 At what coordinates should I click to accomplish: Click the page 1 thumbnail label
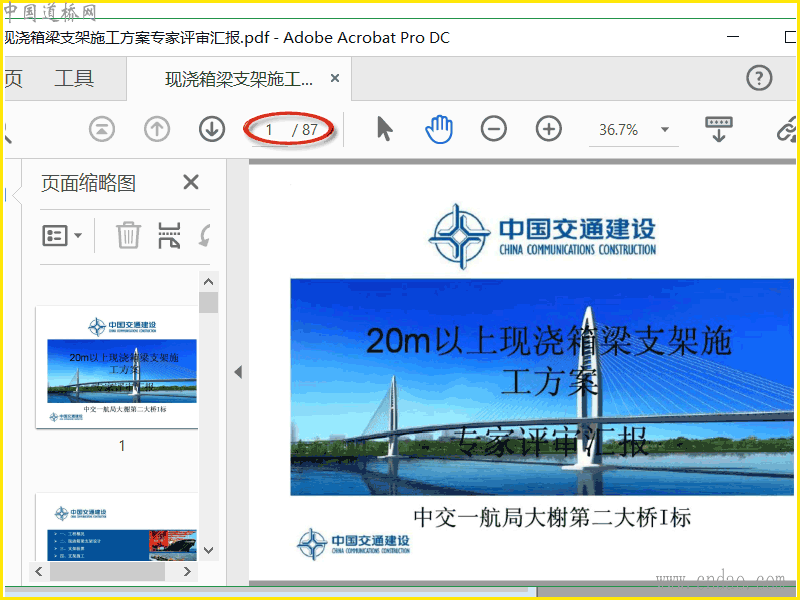pos(122,446)
